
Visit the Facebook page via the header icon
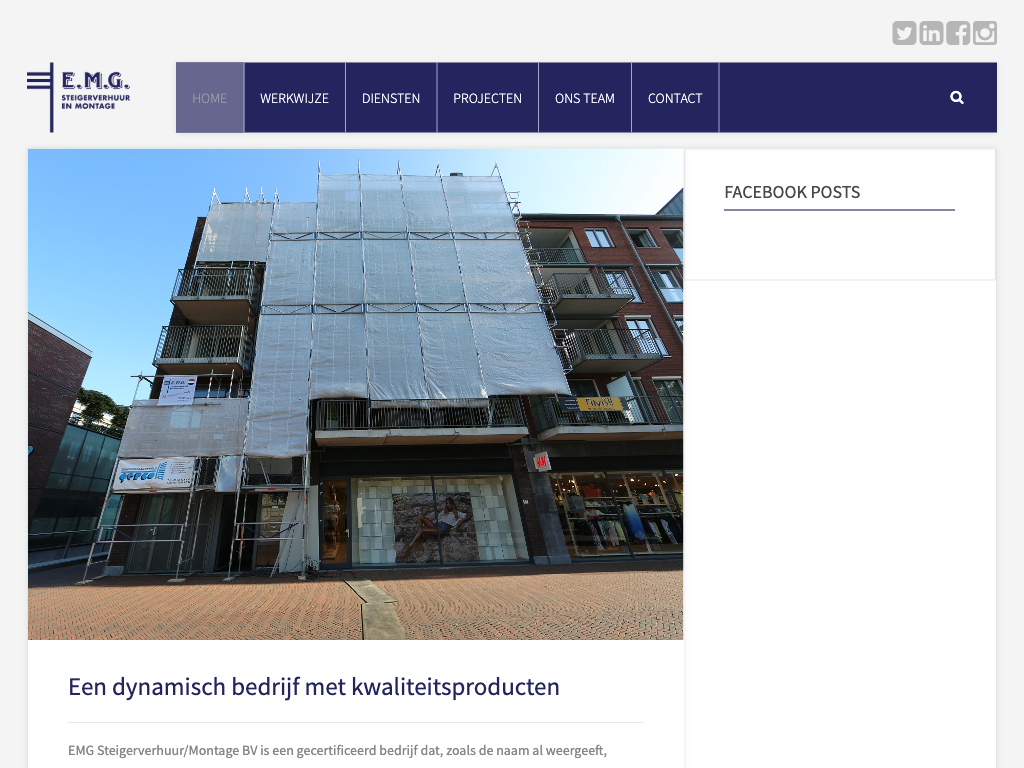pyautogui.click(x=957, y=33)
